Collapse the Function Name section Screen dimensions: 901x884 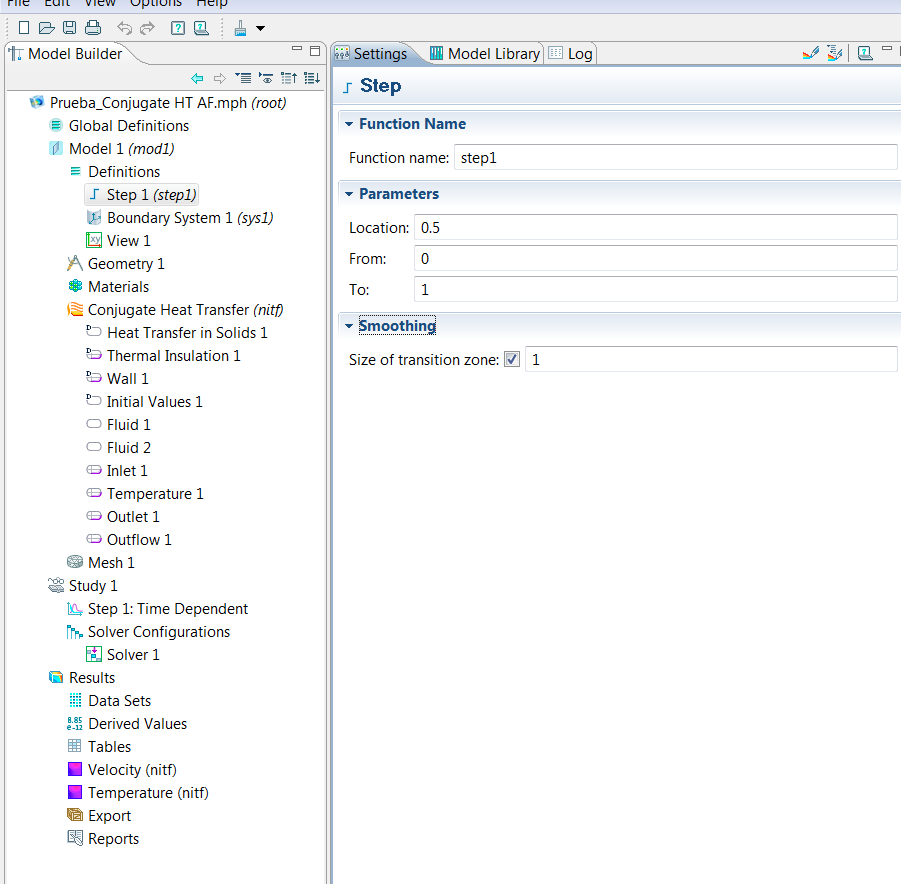349,124
